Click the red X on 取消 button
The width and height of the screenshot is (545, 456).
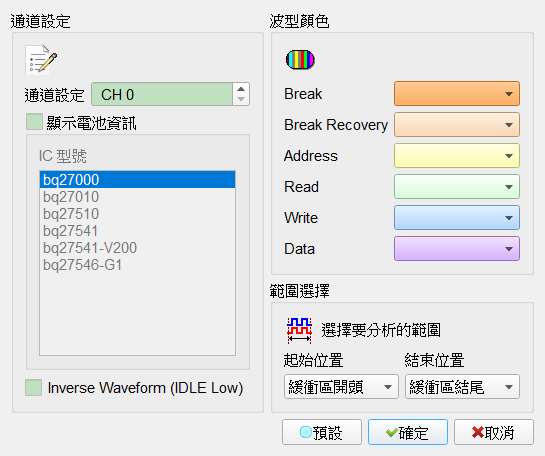(478, 433)
